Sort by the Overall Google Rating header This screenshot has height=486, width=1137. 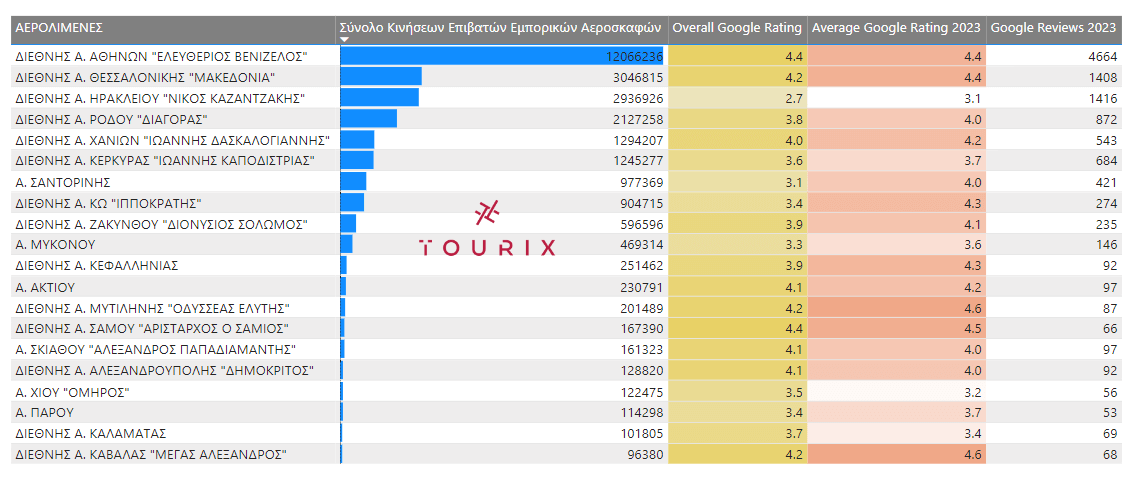click(737, 27)
